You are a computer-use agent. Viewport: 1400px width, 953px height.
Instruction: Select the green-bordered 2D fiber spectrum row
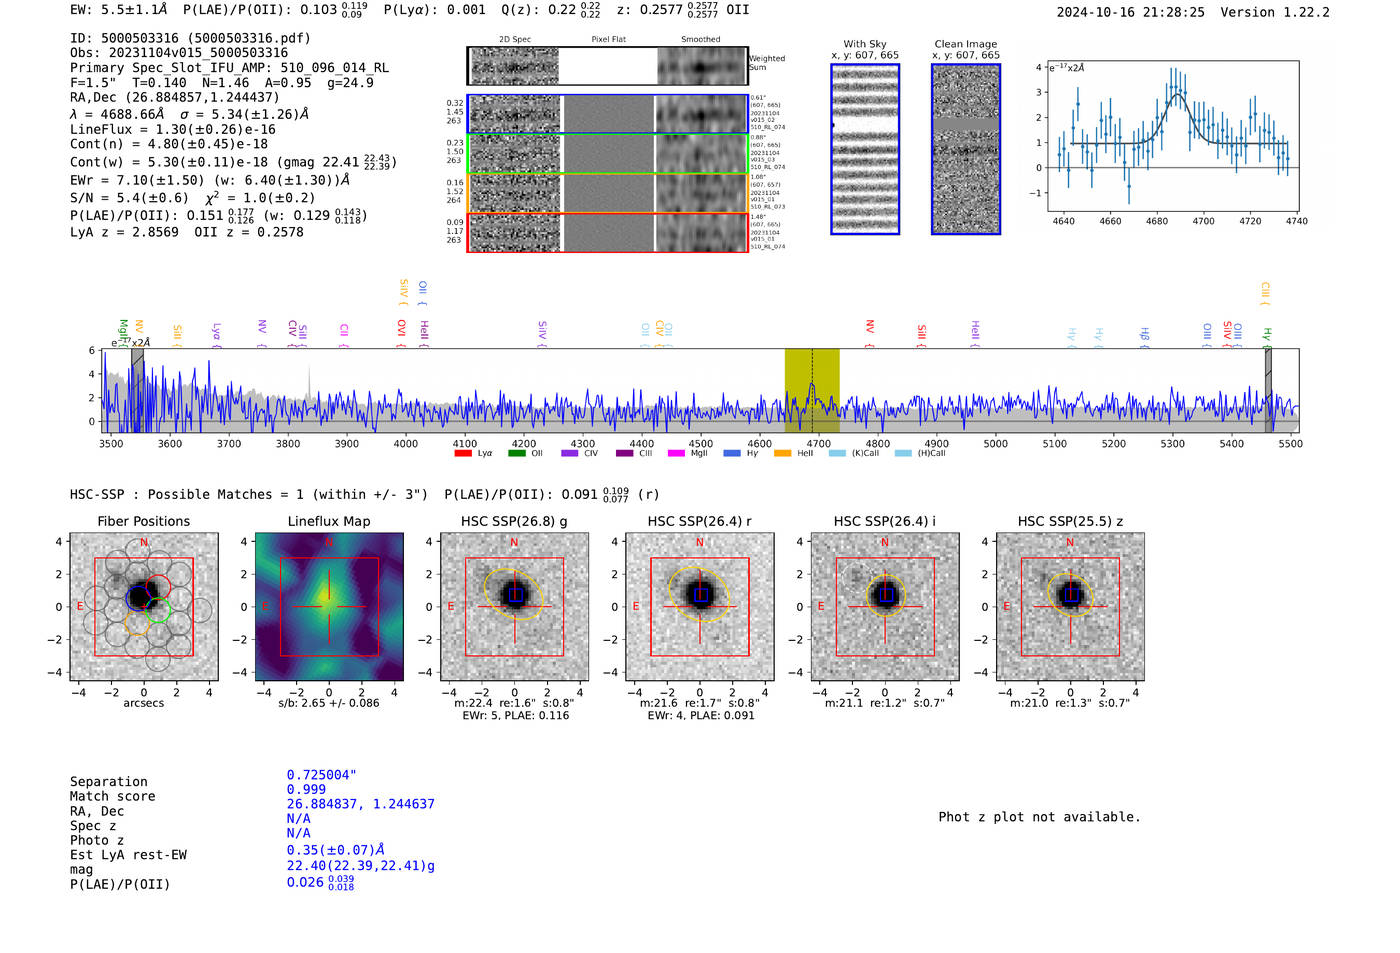[x=607, y=154]
